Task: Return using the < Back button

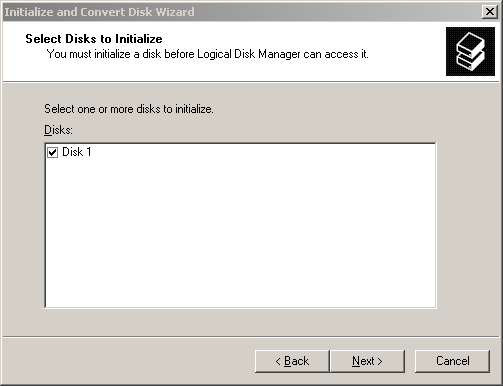Action: [x=292, y=361]
